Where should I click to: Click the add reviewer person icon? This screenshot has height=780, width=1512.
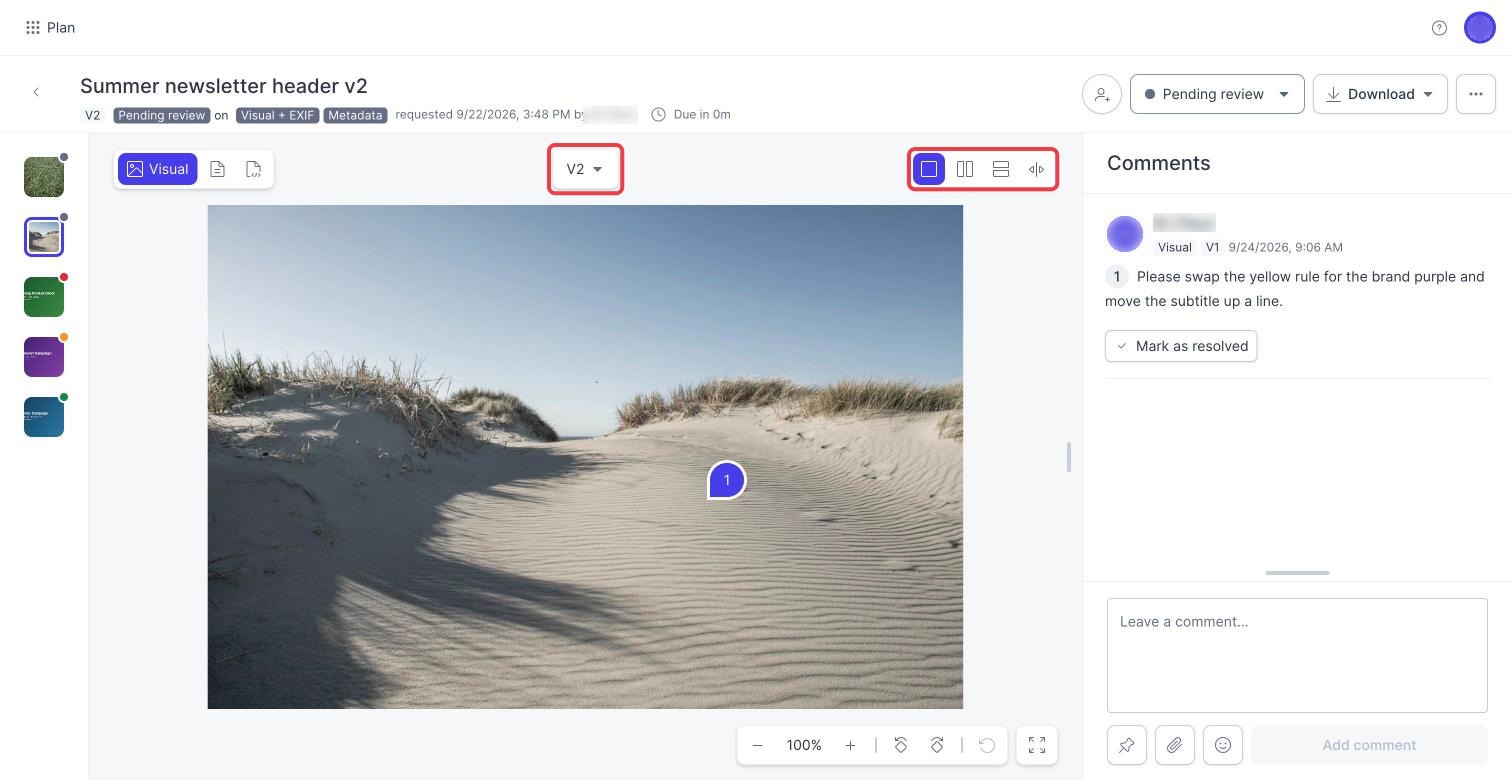[x=1101, y=94]
